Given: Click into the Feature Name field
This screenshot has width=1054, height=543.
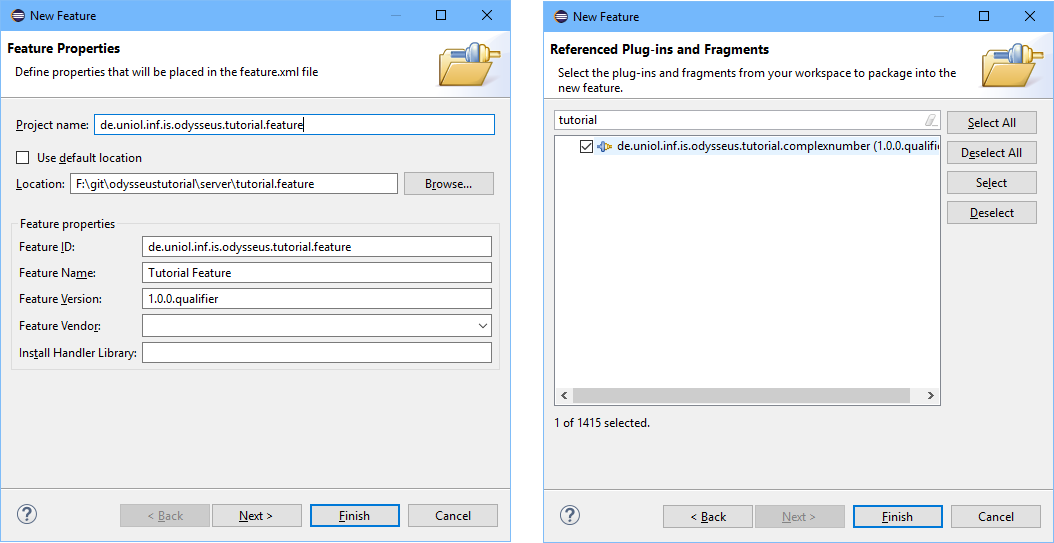Looking at the screenshot, I should tap(316, 273).
